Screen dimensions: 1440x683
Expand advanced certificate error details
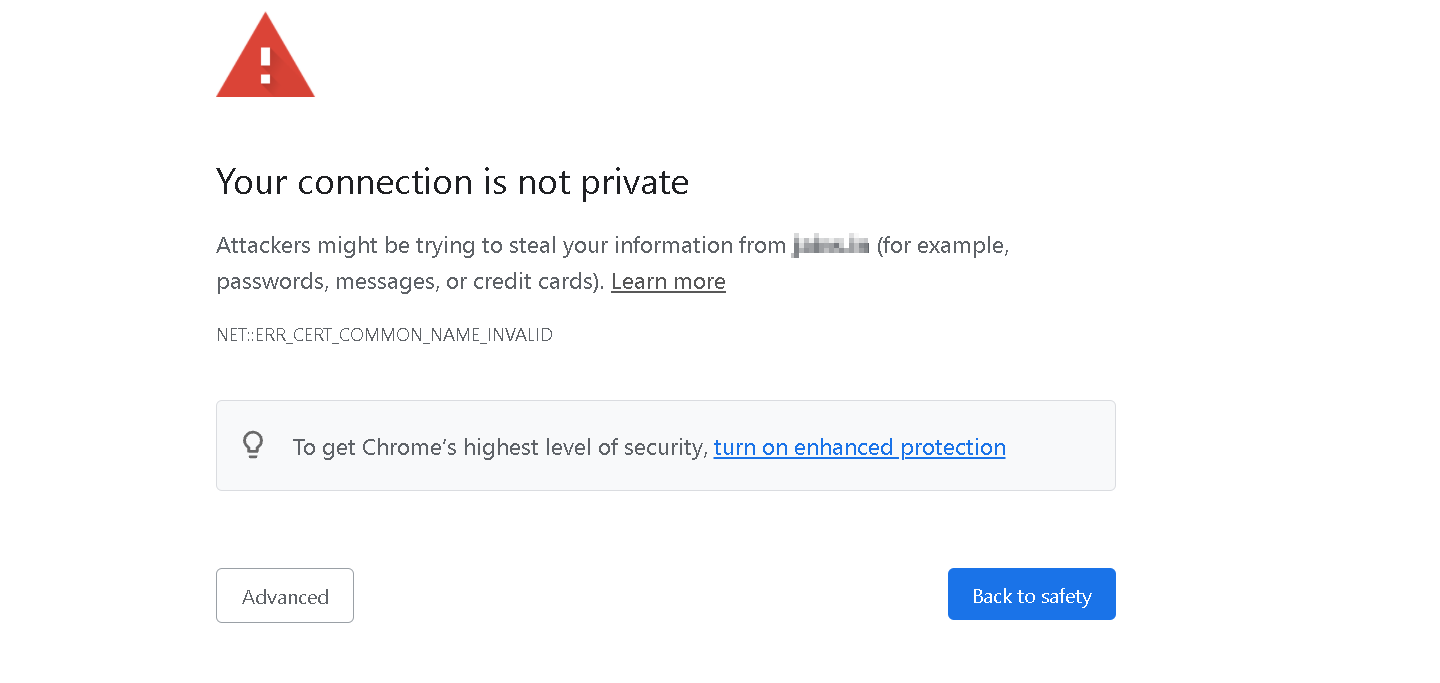click(285, 595)
